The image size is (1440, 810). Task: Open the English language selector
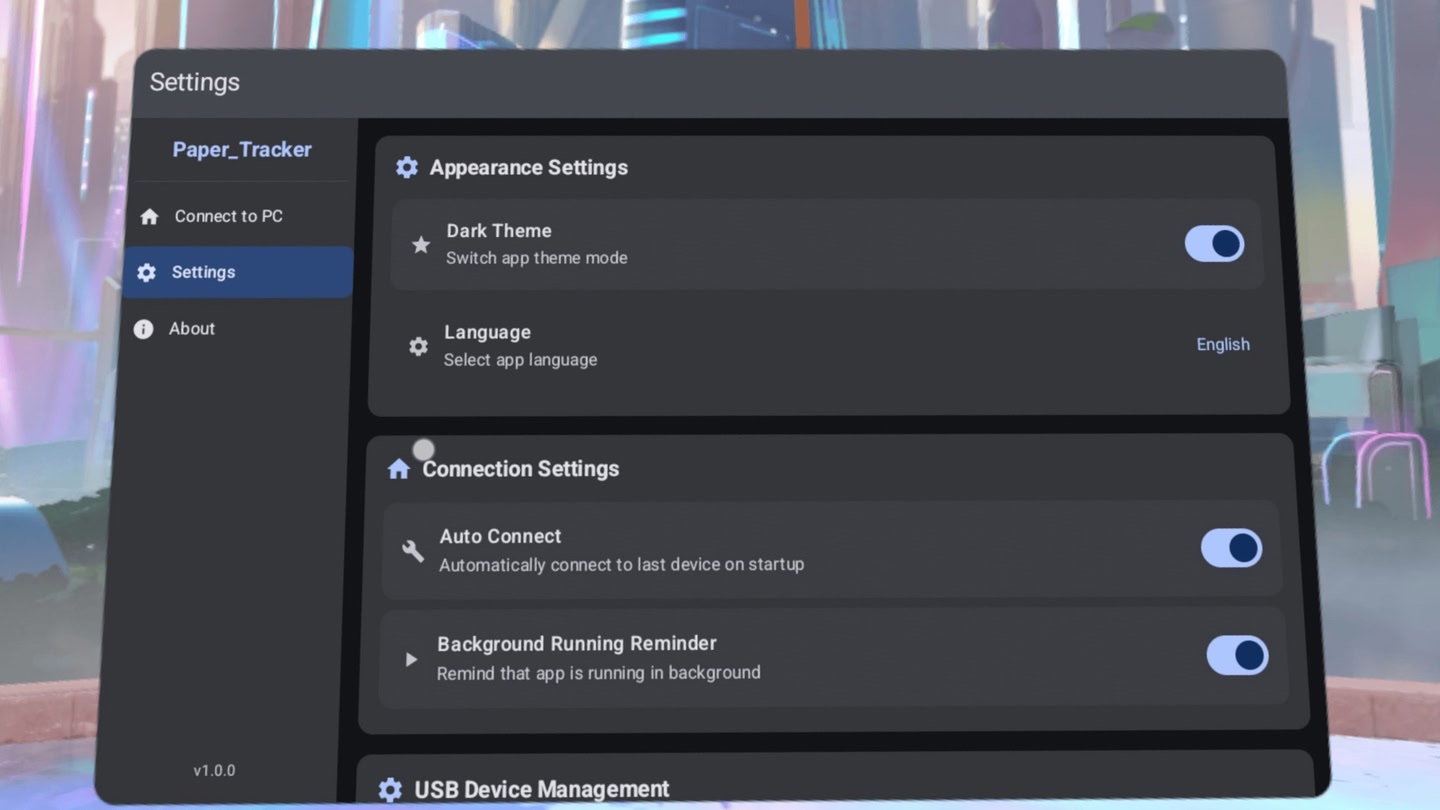pos(1222,344)
